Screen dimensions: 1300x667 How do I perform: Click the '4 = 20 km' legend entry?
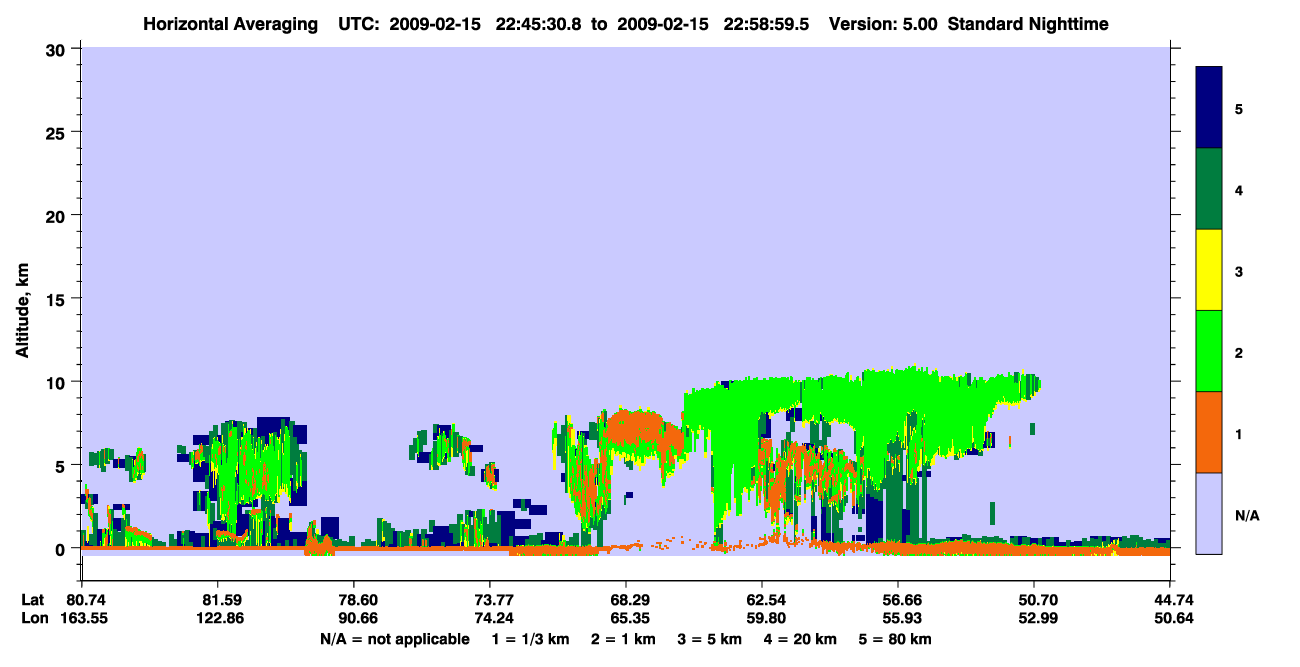pos(802,639)
